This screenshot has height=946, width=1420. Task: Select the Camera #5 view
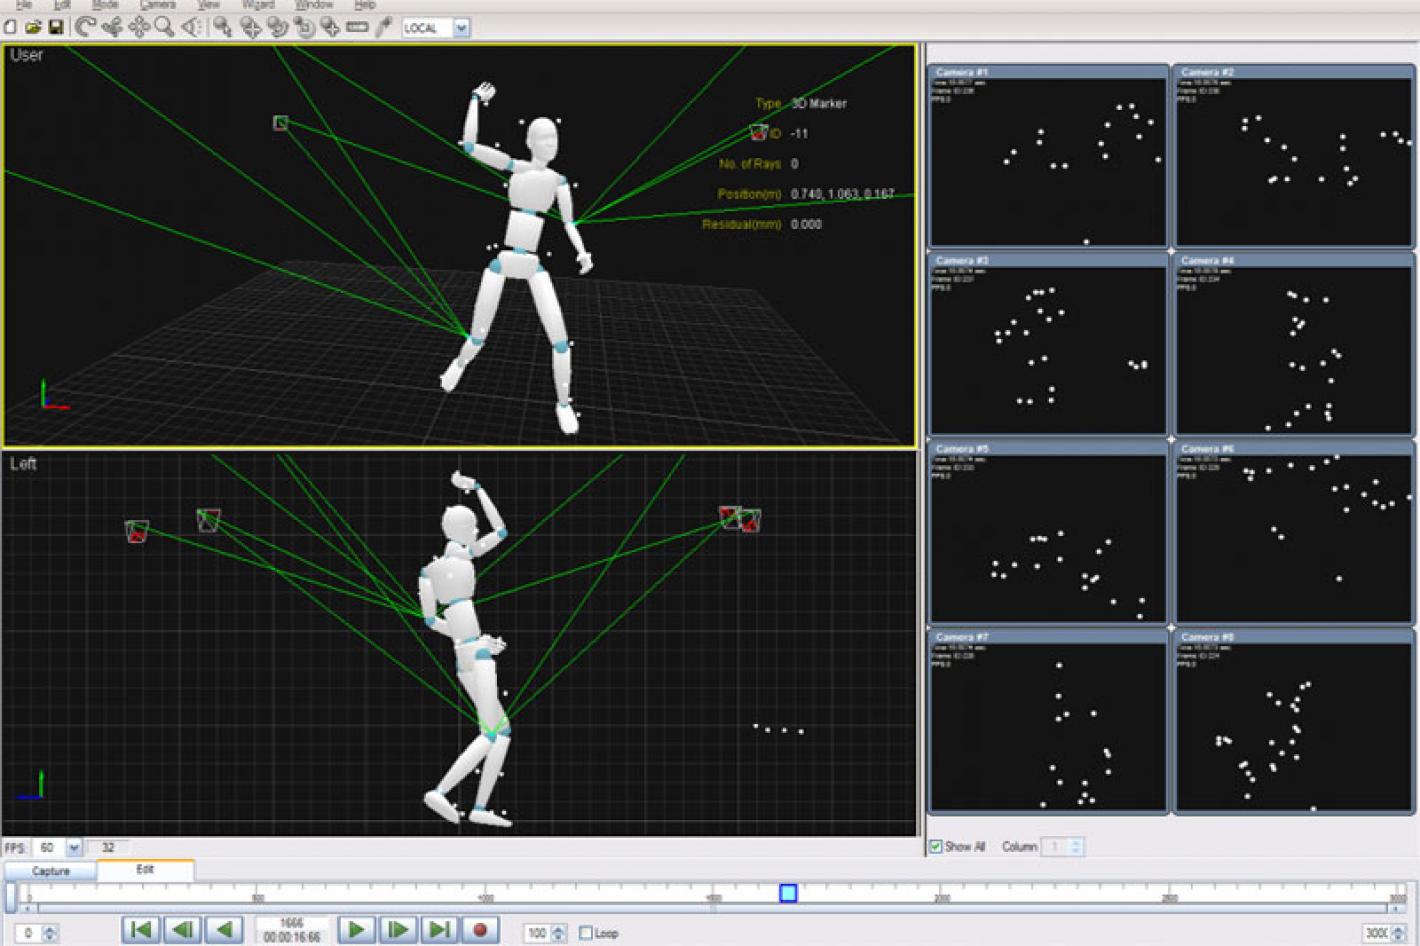(1048, 533)
